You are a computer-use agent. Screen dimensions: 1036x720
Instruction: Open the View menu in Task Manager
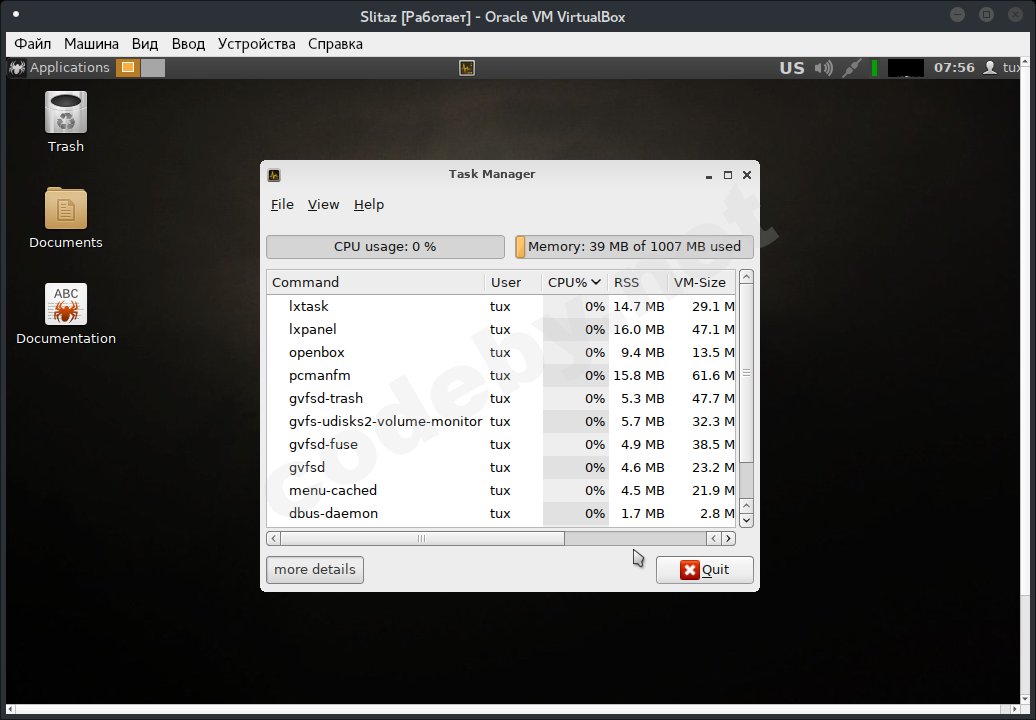[x=323, y=205]
